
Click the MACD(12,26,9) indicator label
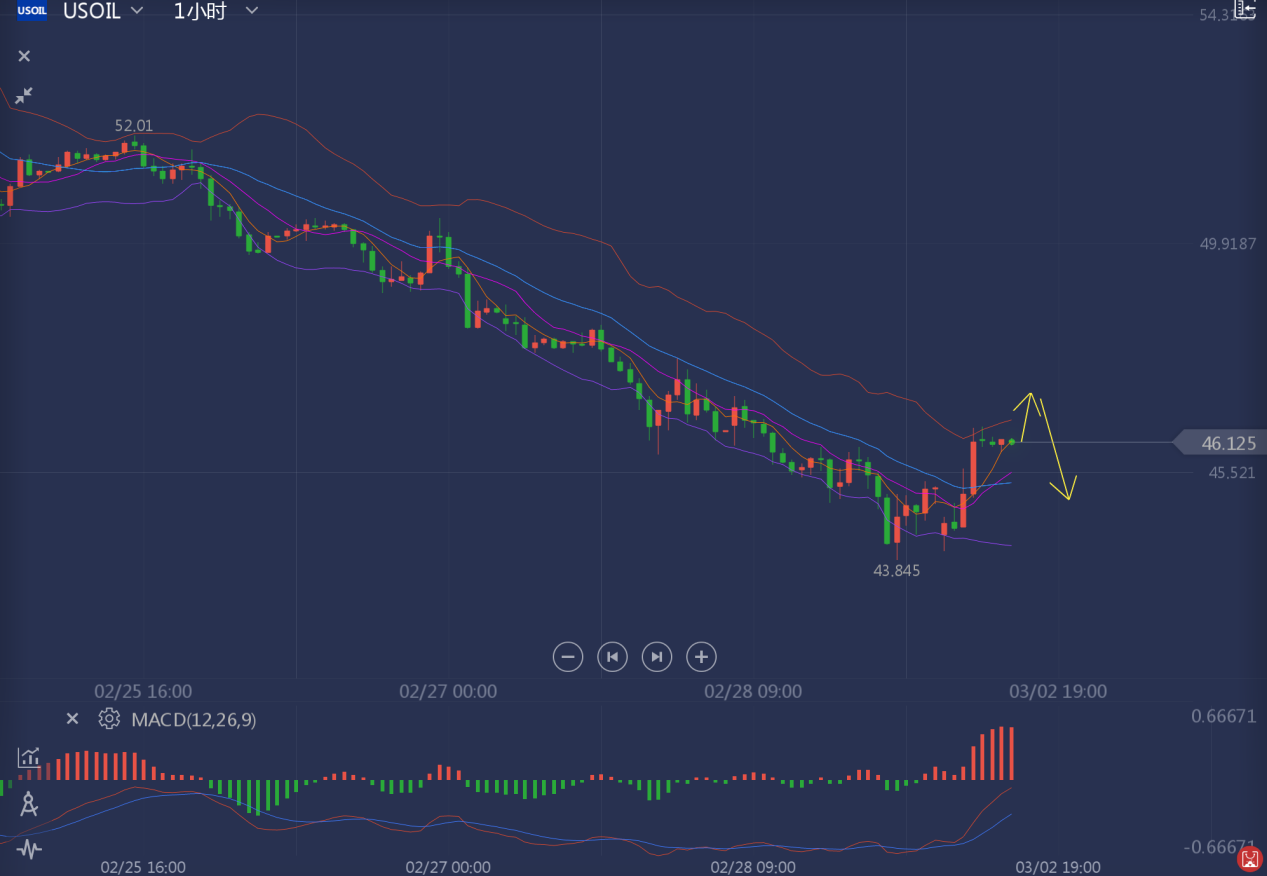pyautogui.click(x=194, y=719)
